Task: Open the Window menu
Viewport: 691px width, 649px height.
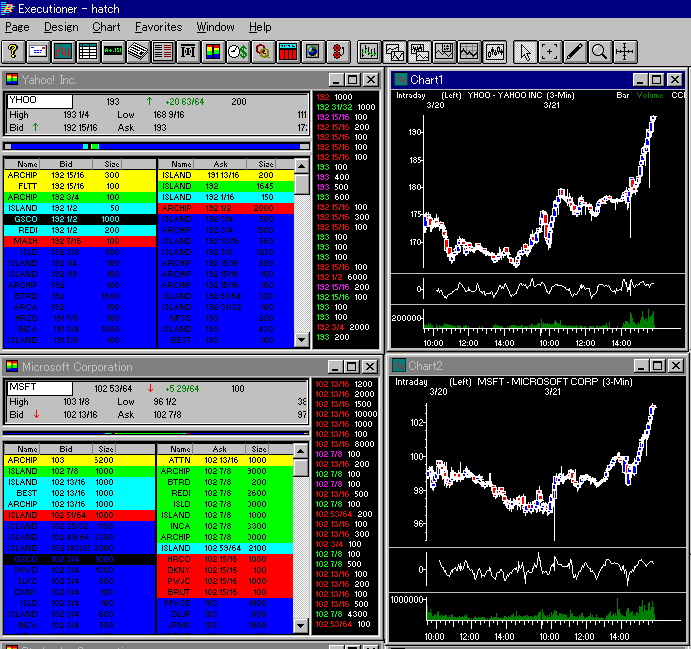Action: pos(215,27)
